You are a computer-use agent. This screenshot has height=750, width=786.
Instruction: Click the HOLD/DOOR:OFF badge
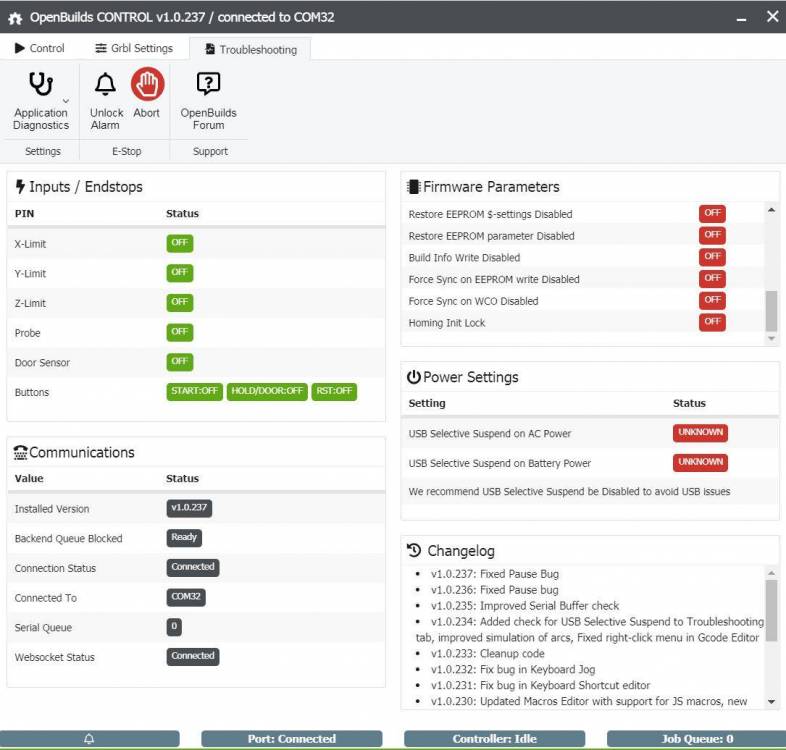point(267,391)
